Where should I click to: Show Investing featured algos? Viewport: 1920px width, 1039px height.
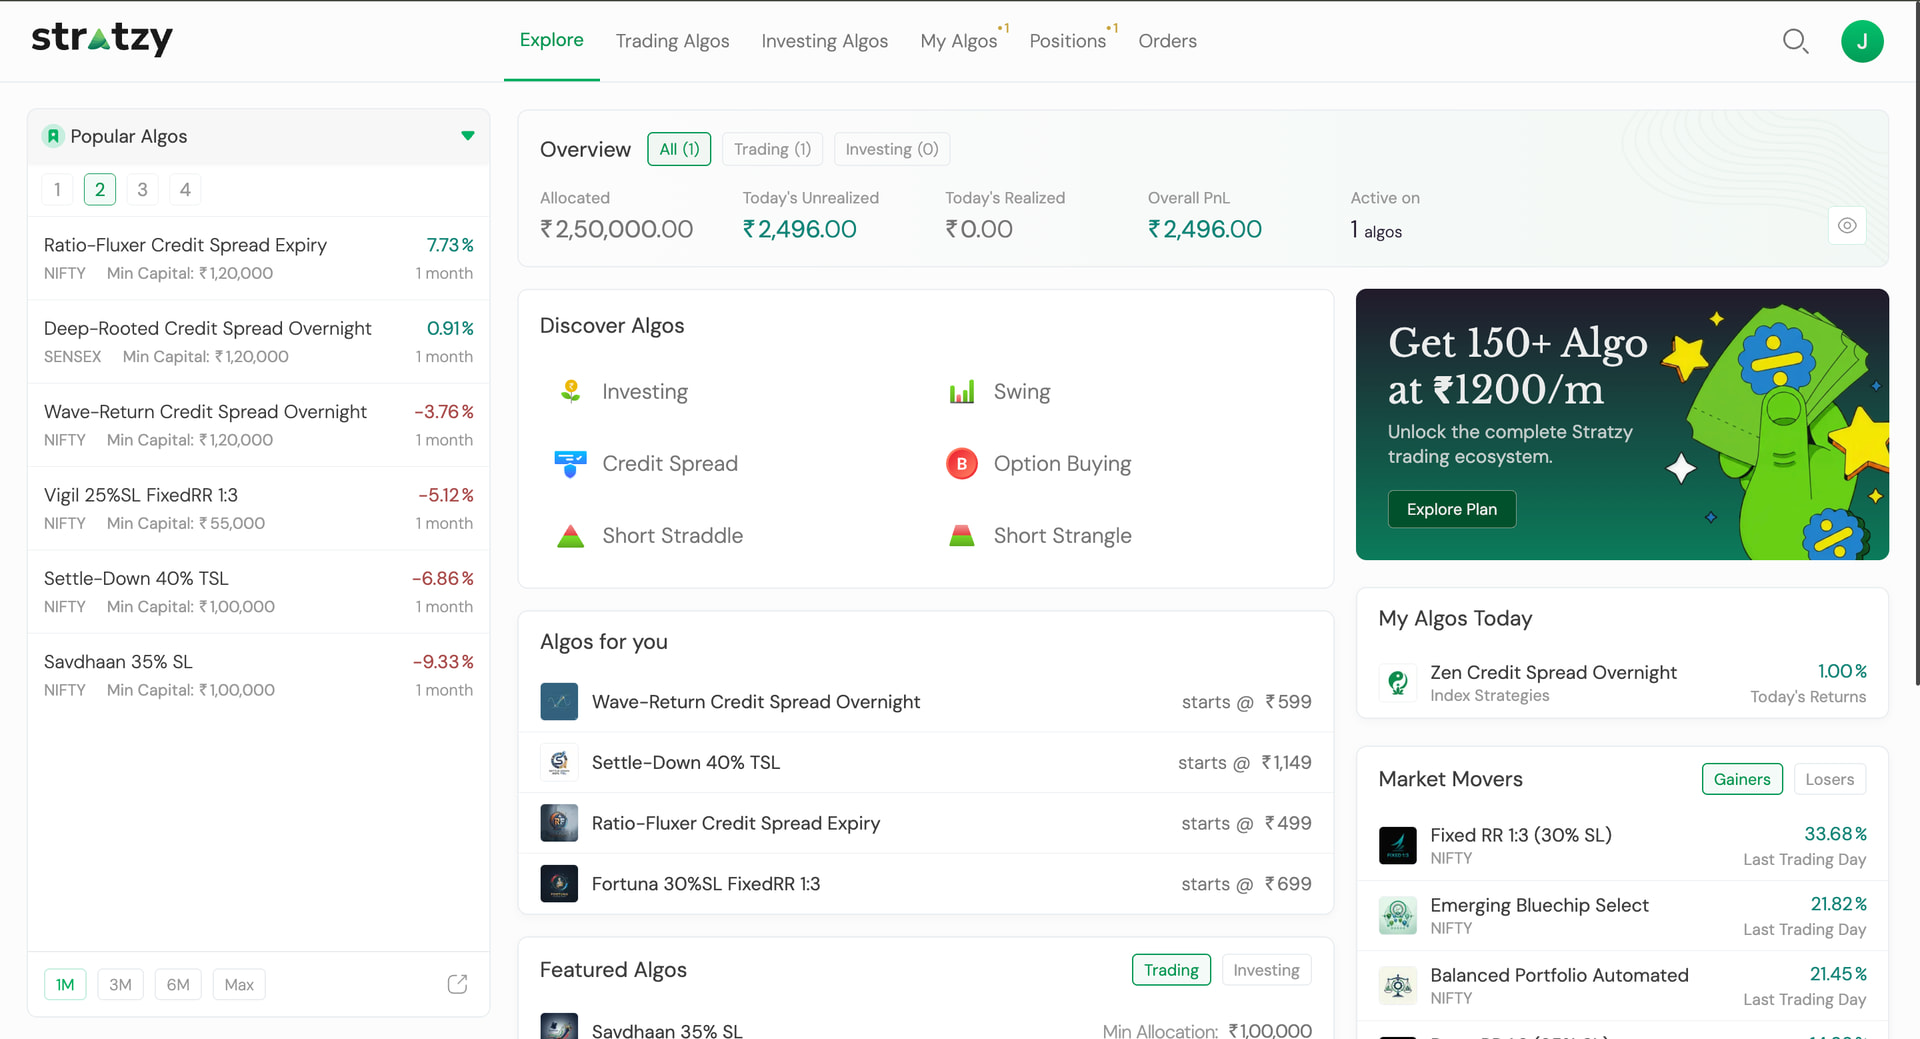1266,970
